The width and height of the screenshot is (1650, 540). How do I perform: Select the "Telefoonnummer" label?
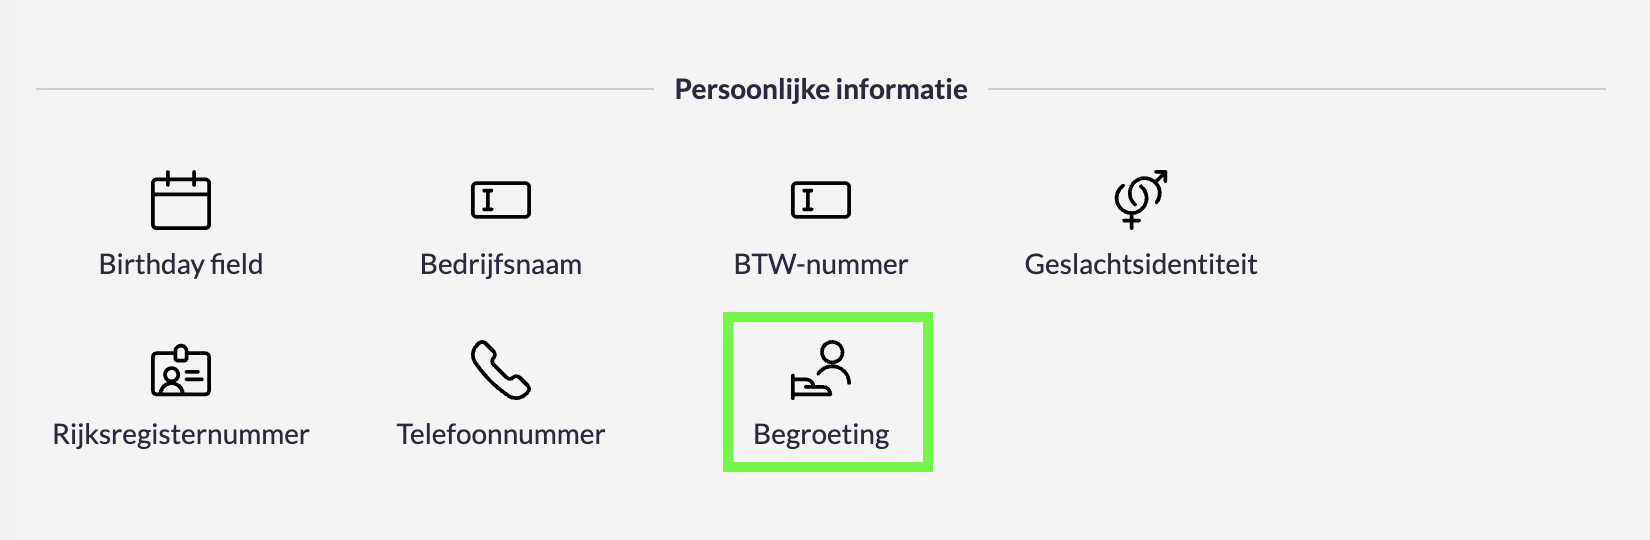[501, 434]
